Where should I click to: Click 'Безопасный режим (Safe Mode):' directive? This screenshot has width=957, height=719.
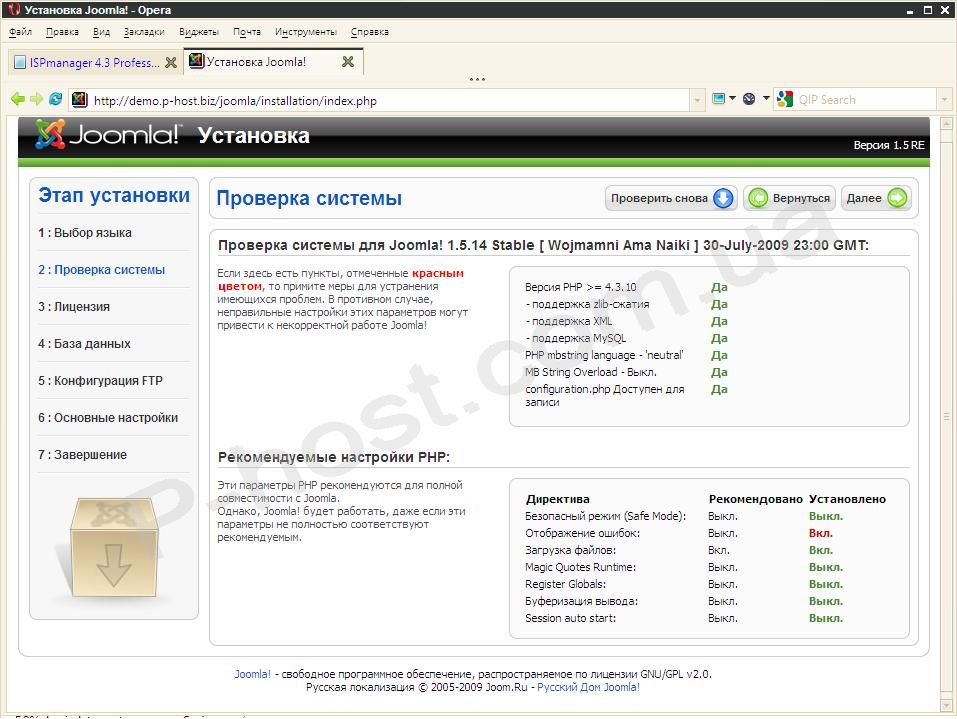point(605,516)
